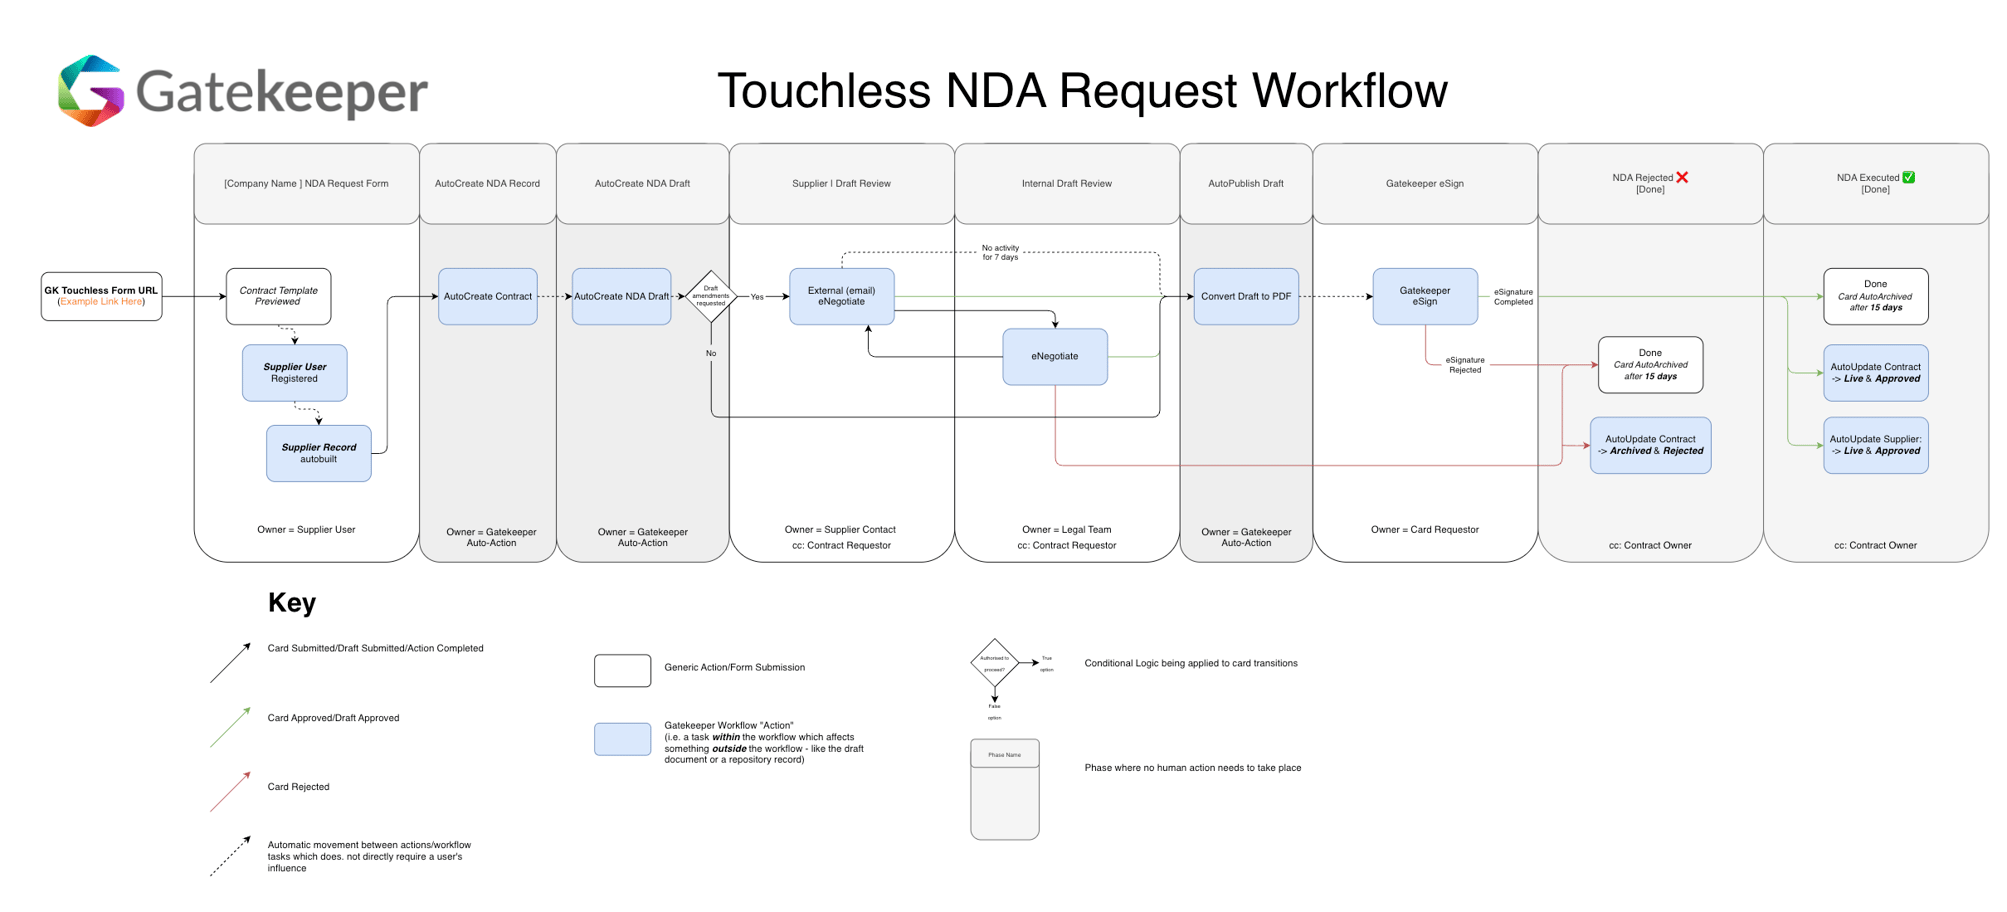Select the eNegotiate workflow action
Screen dimensions: 2007x912
coord(1055,355)
